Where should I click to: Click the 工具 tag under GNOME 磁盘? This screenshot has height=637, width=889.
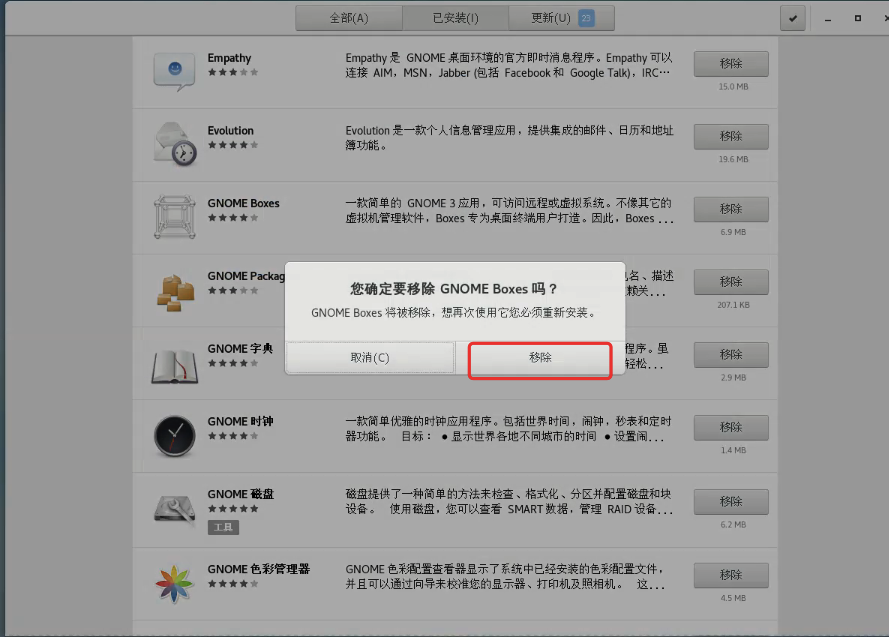pyautogui.click(x=222, y=527)
